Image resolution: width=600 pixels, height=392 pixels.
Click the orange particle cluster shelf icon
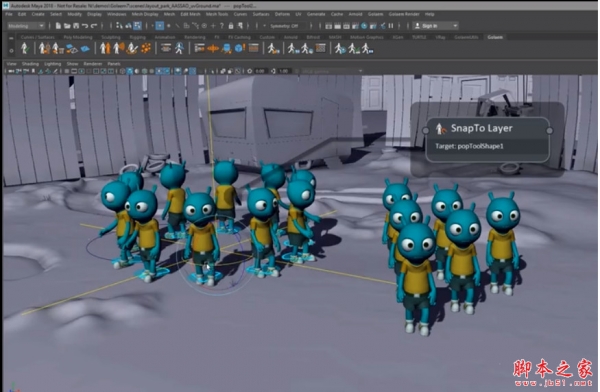coord(146,48)
